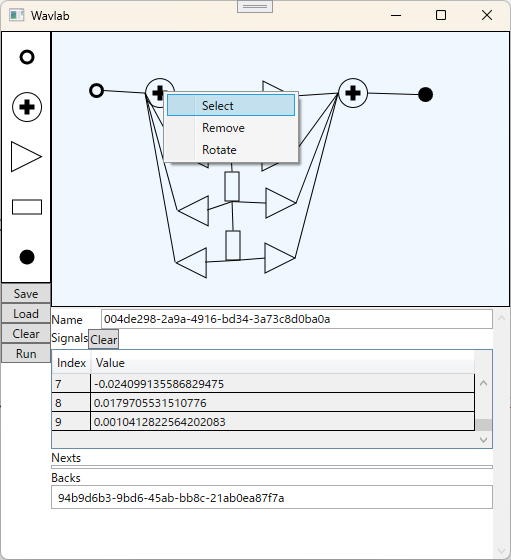
Task: Click the lowest rectangle delay node
Action: [x=233, y=245]
